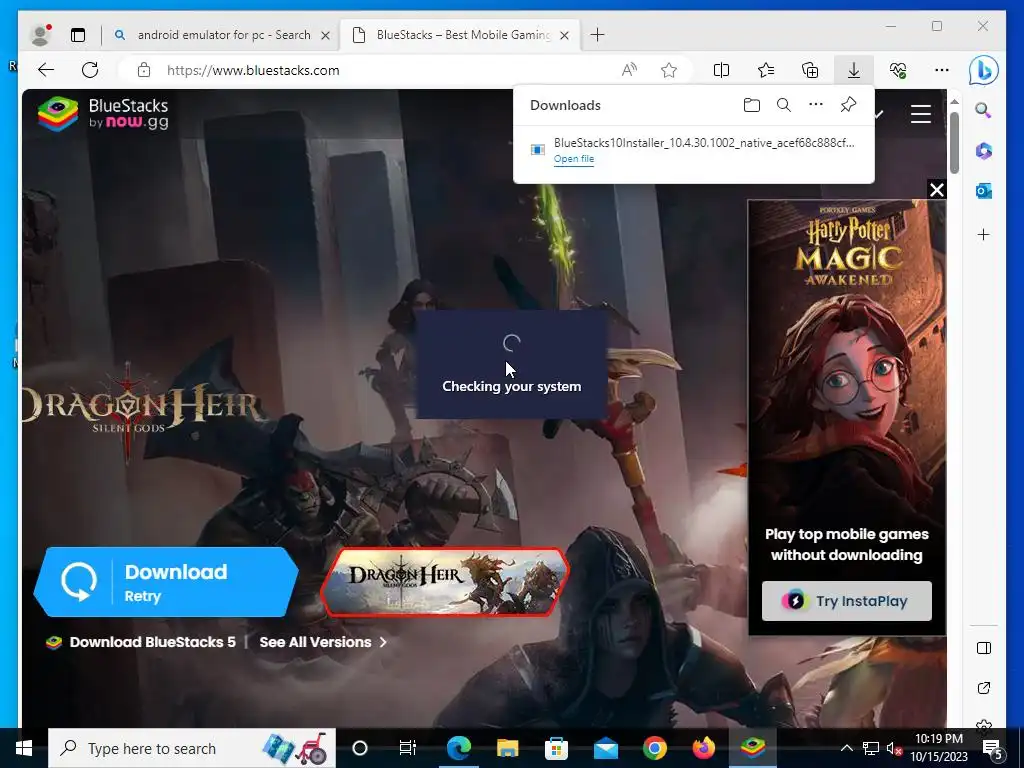The height and width of the screenshot is (768, 1024).
Task: Switch to BlueStacks installer on taskbar
Action: tap(752, 748)
